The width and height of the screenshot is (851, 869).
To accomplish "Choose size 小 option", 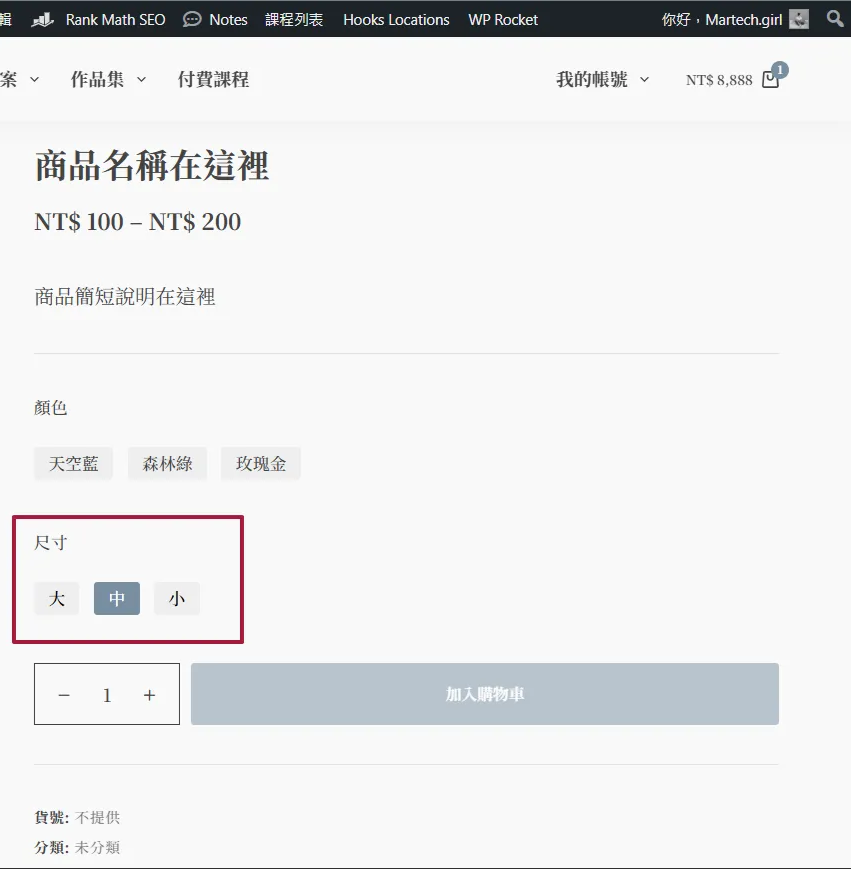I will pos(177,599).
